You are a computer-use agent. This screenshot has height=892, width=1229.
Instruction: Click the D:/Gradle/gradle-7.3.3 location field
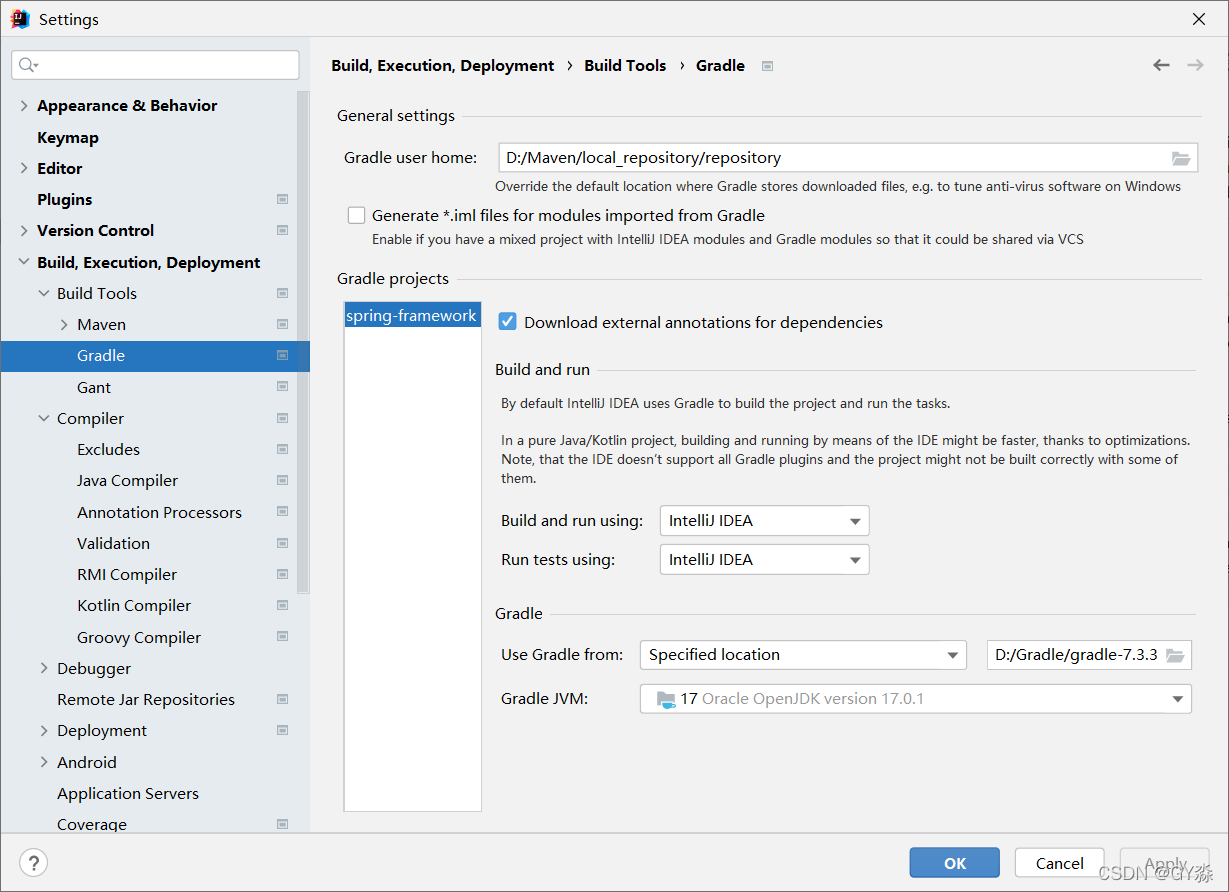[1089, 655]
